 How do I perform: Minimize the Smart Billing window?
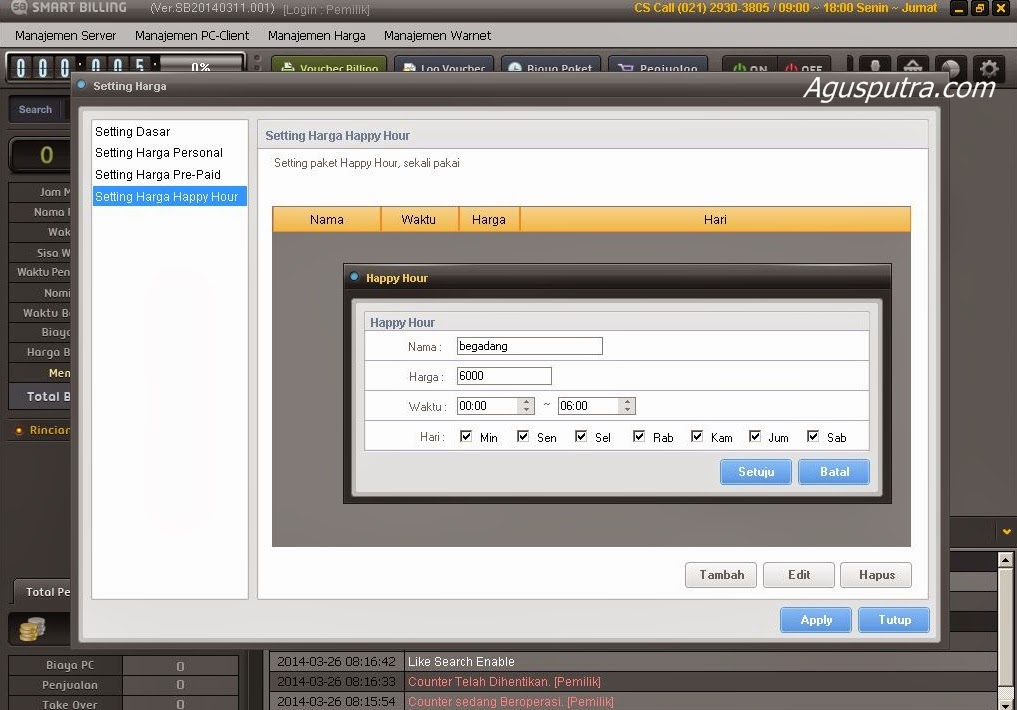coord(959,8)
